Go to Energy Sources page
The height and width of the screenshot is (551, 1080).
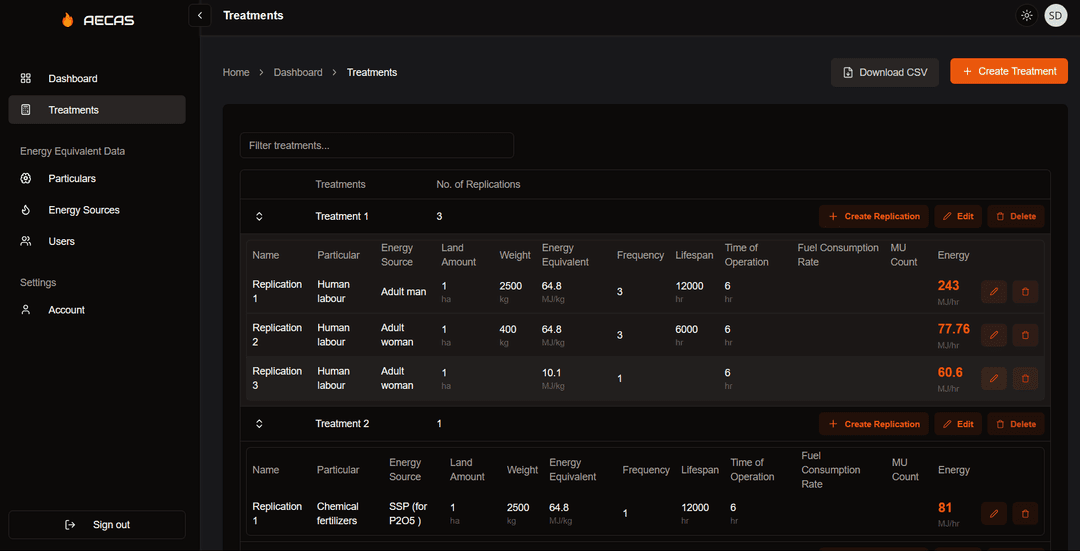click(x=84, y=210)
